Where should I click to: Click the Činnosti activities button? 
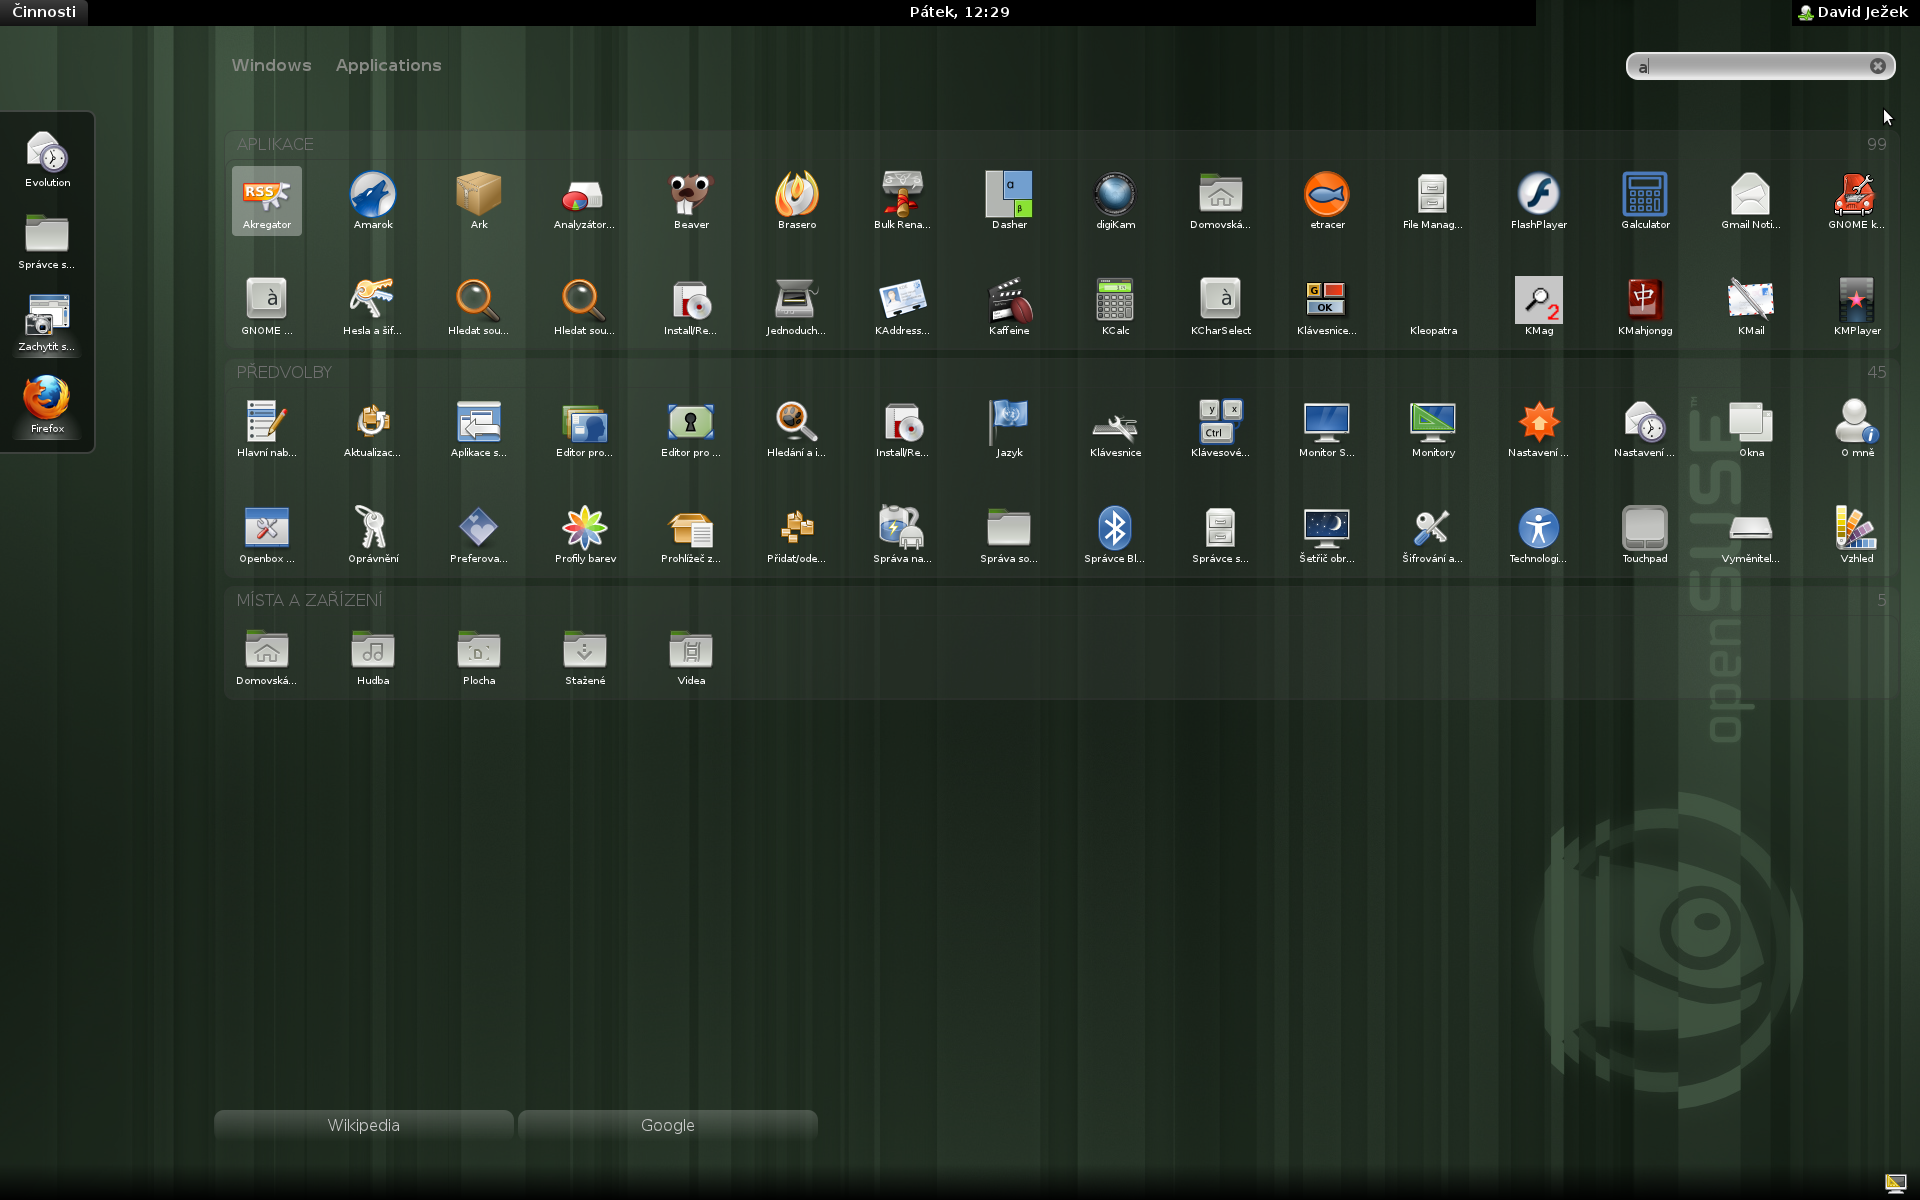click(44, 12)
